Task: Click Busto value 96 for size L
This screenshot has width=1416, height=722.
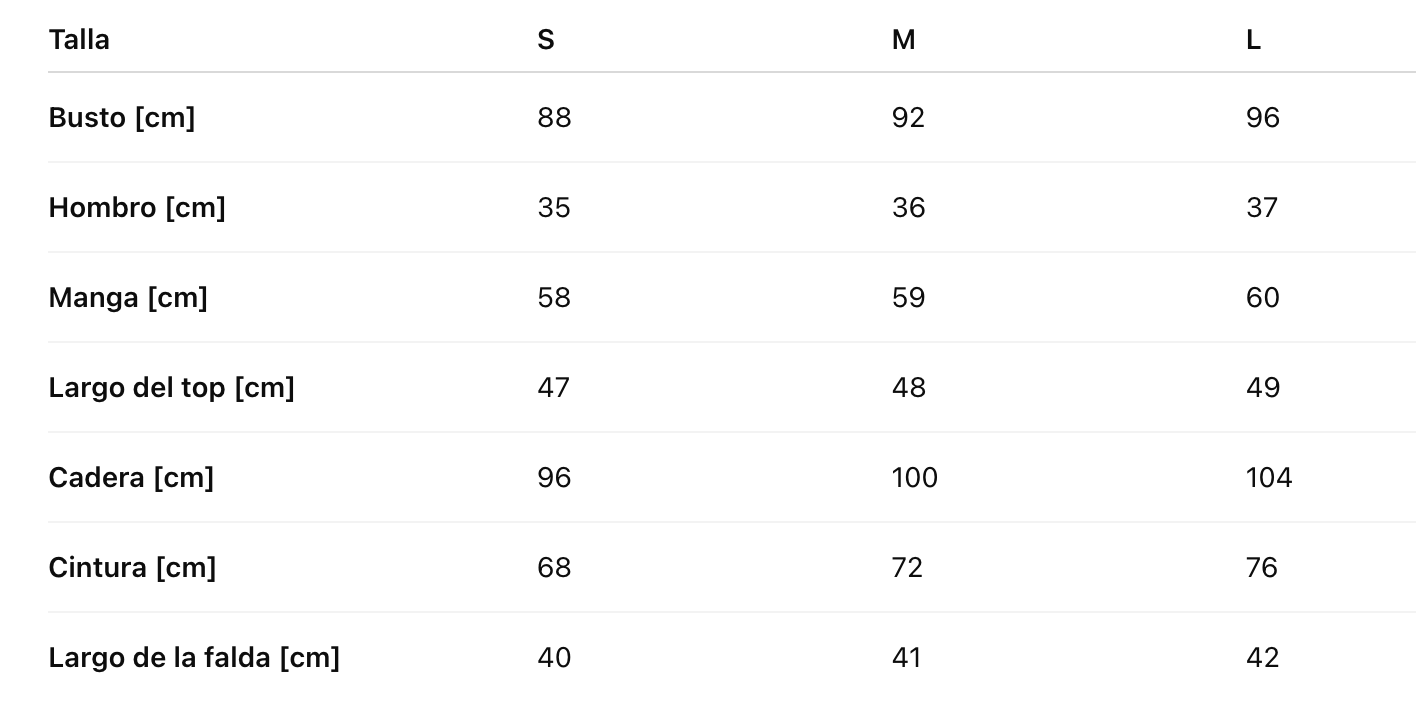Action: [1262, 118]
